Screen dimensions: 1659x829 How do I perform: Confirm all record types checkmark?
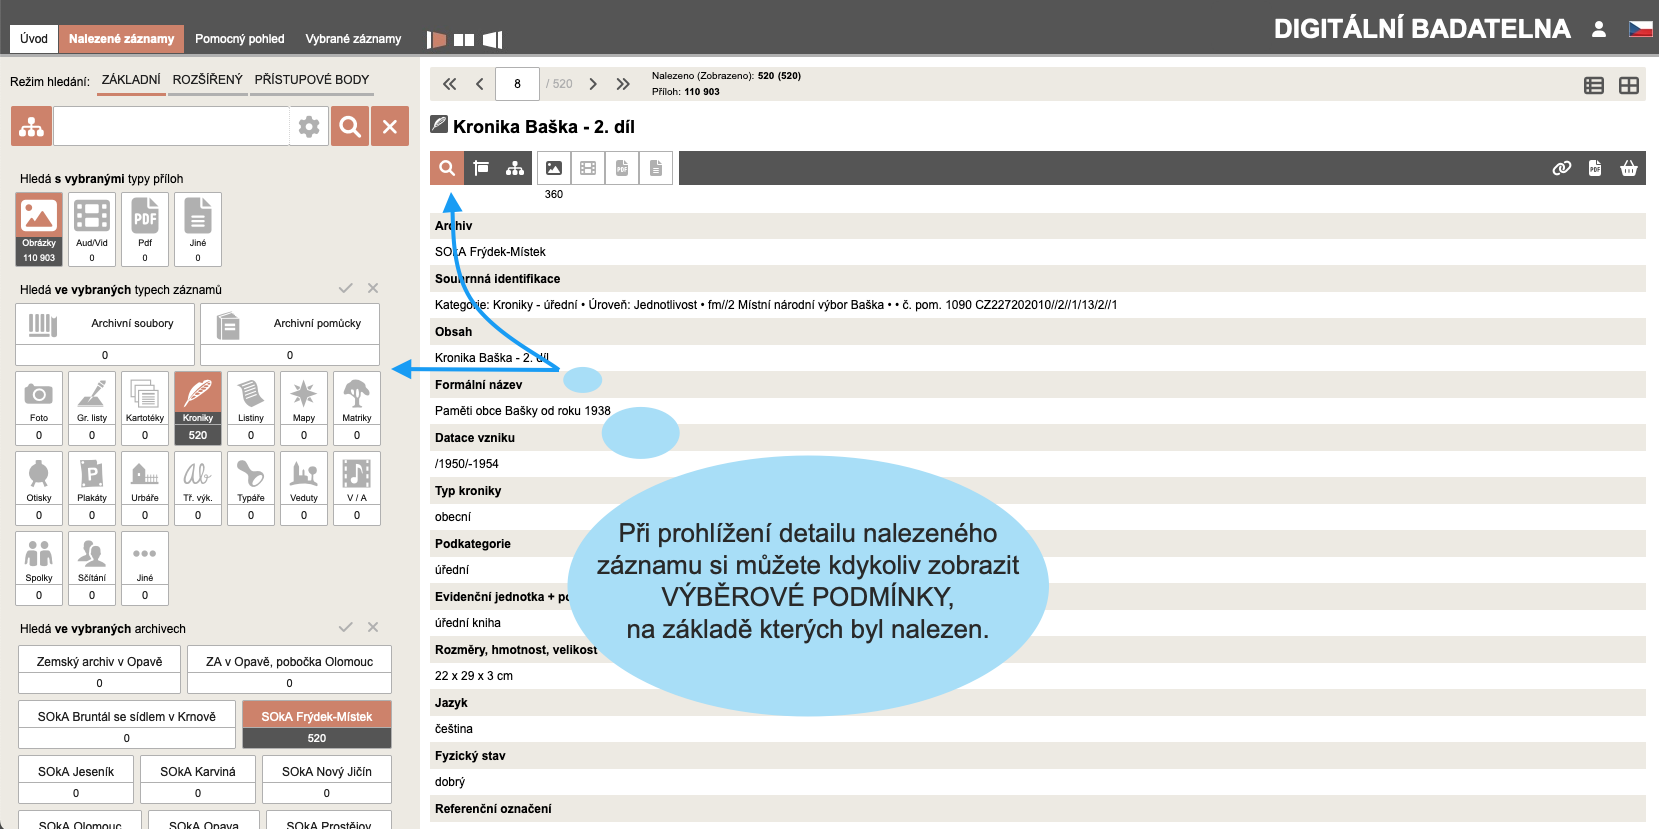tap(346, 288)
